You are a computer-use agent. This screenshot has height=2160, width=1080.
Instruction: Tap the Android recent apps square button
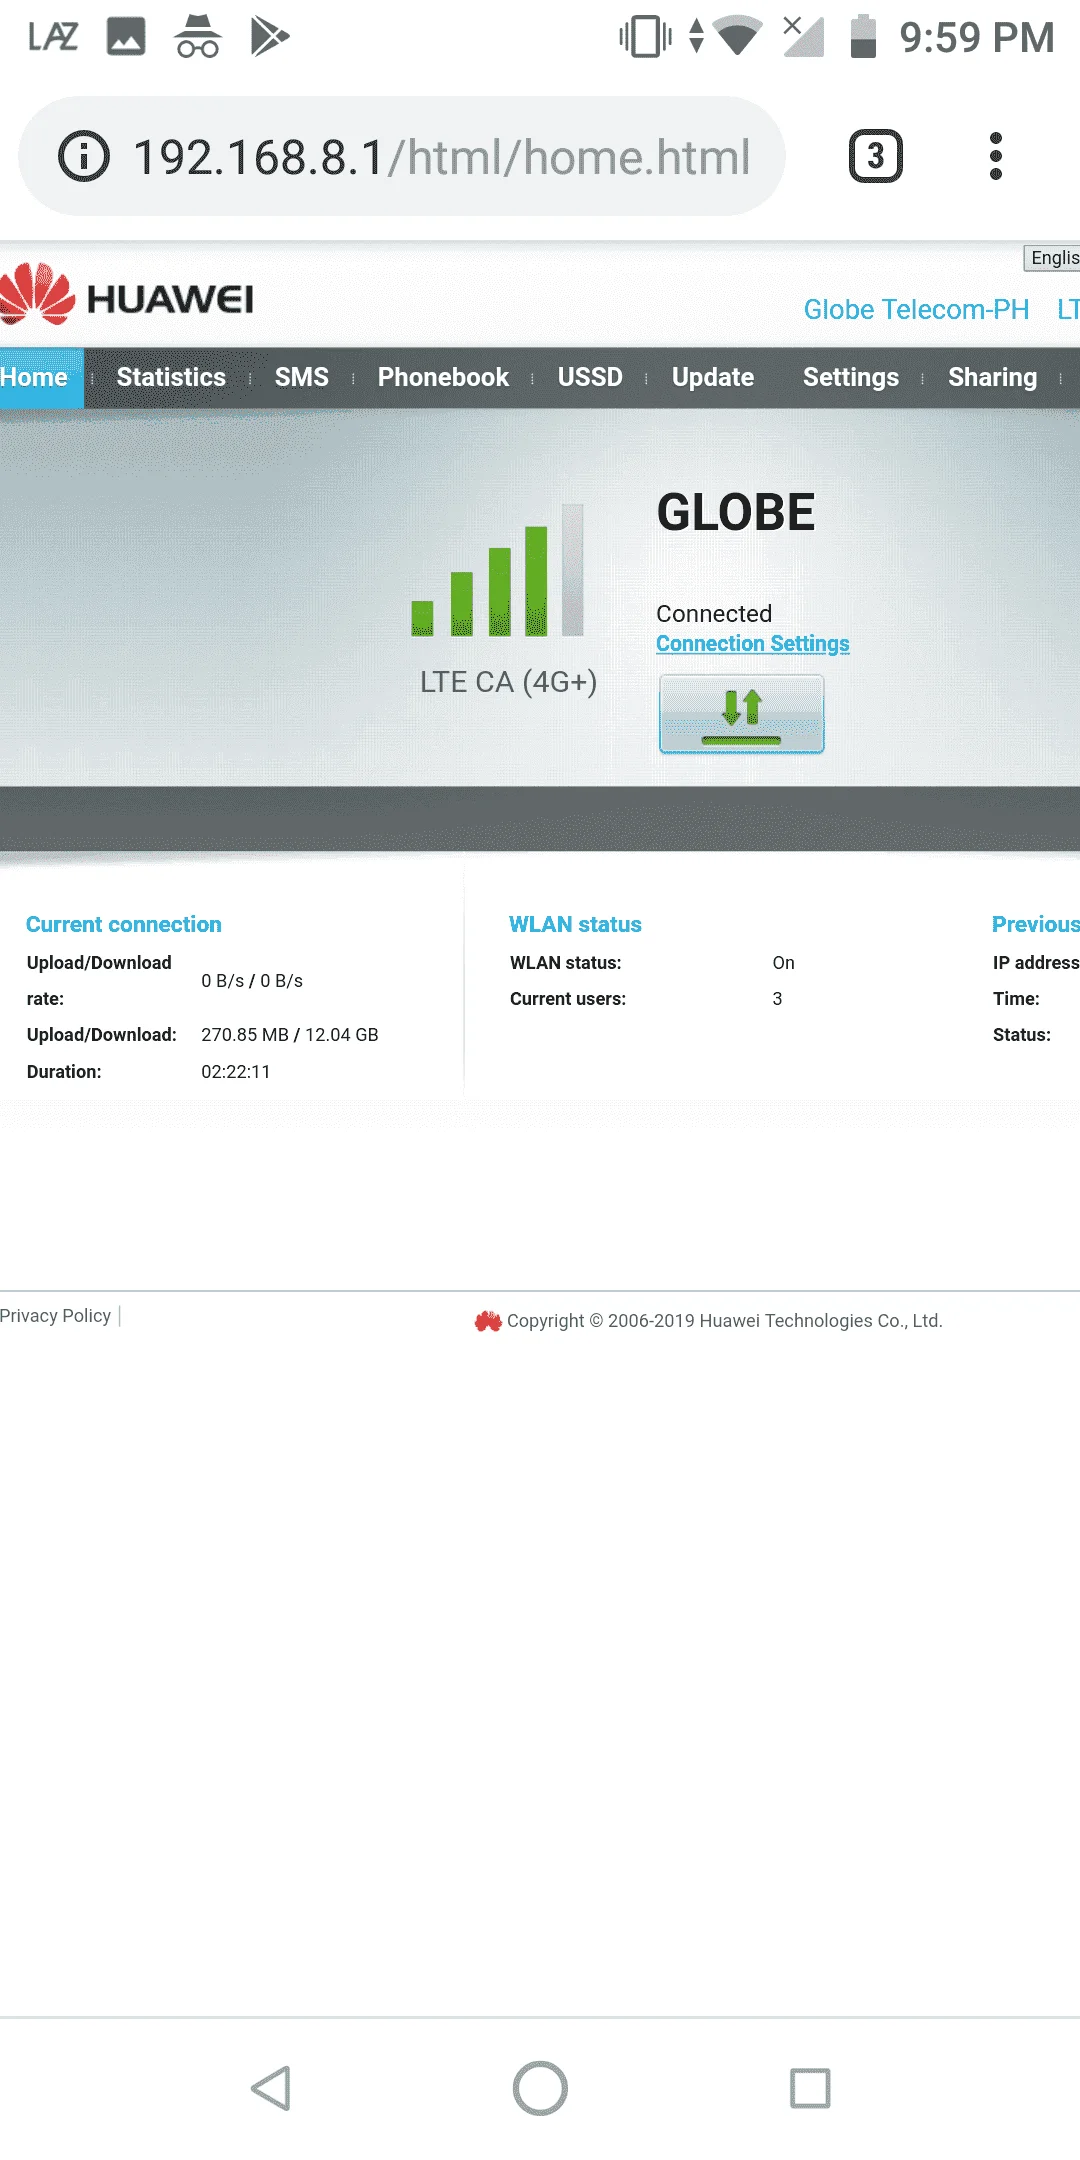click(x=810, y=2088)
